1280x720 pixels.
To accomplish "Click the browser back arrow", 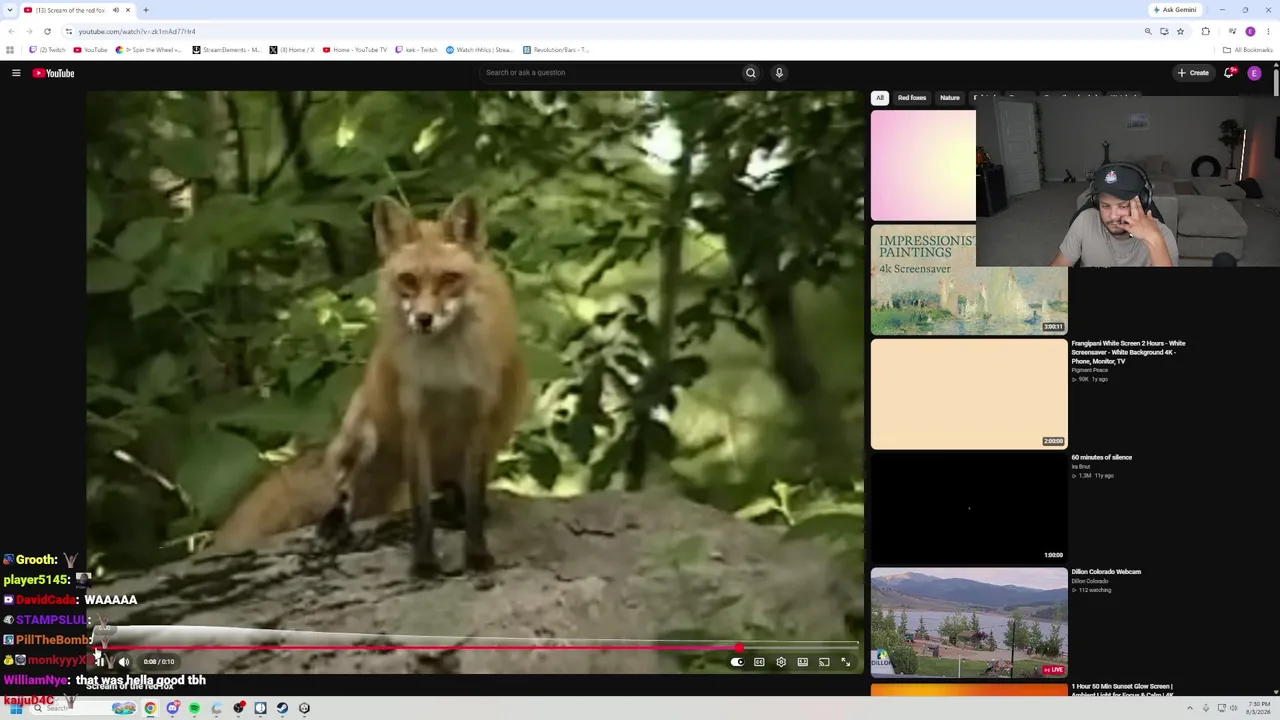I will (11, 31).
